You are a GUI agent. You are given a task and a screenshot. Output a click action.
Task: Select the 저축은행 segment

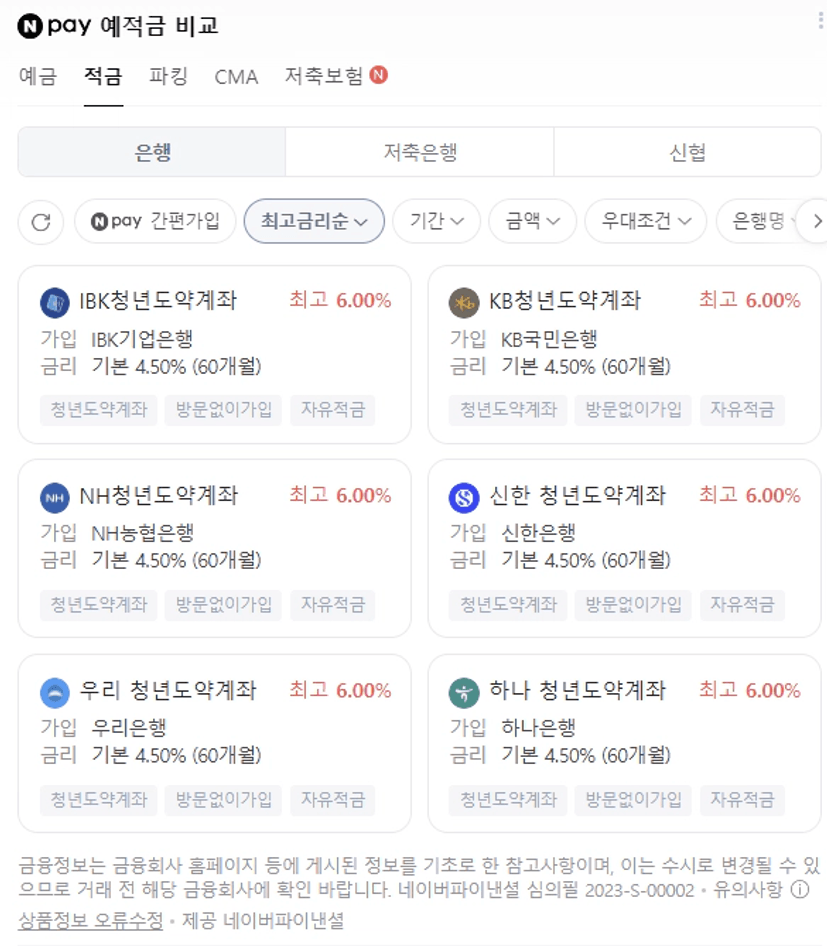[420, 152]
